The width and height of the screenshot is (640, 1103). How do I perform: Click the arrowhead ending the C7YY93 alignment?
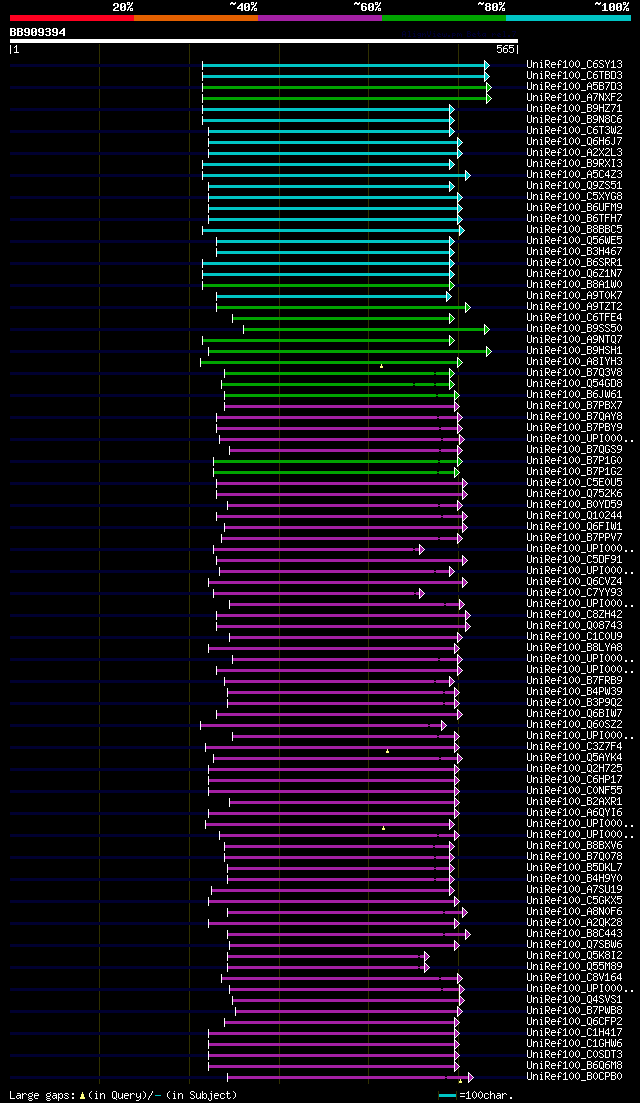pyautogui.click(x=421, y=593)
